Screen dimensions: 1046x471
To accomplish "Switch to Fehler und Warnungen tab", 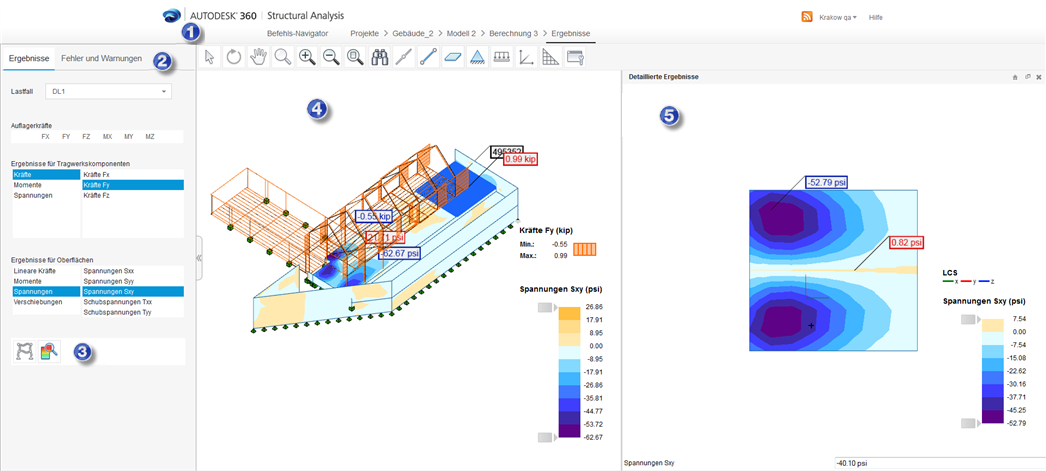I will (101, 59).
